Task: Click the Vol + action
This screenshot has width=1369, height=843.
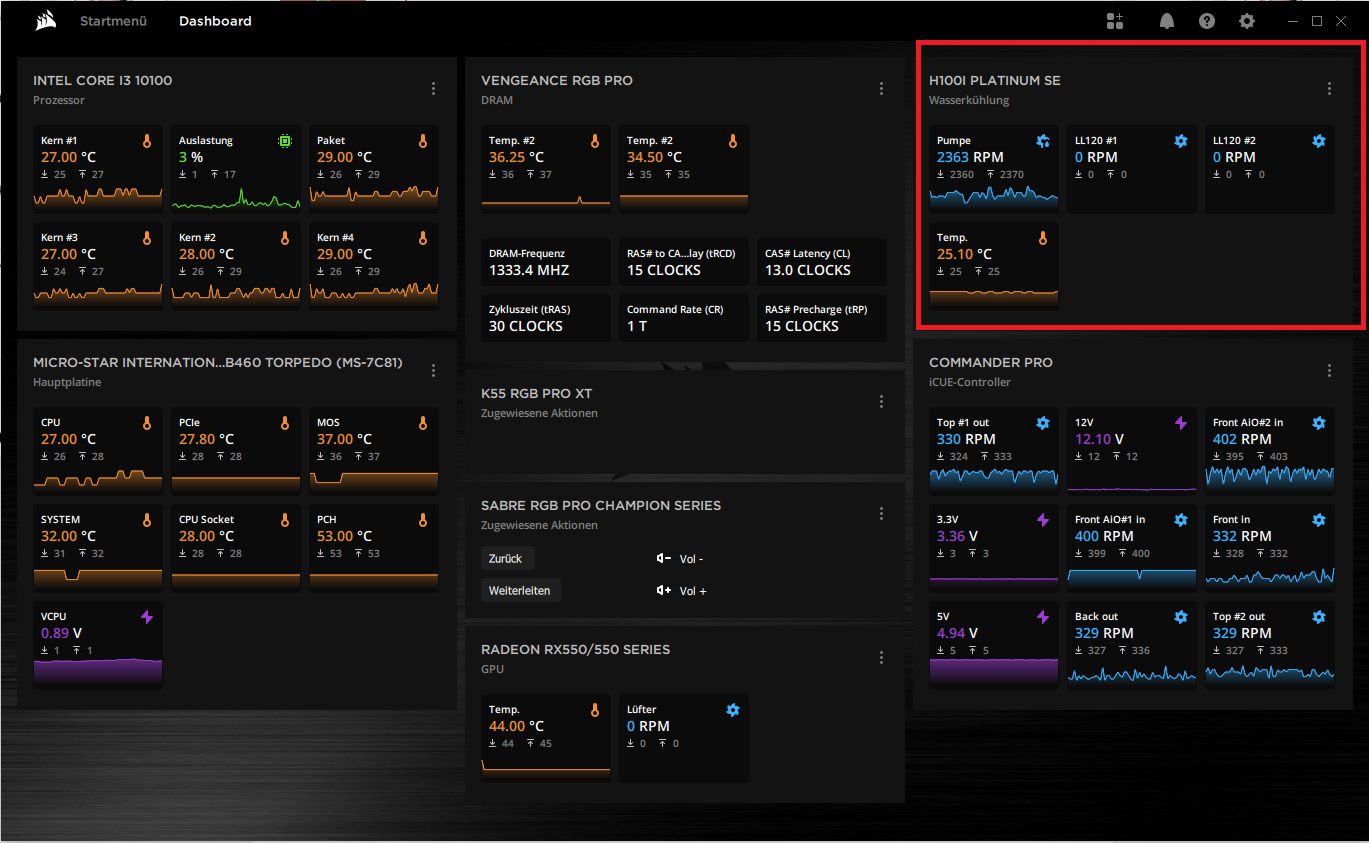Action: (681, 591)
